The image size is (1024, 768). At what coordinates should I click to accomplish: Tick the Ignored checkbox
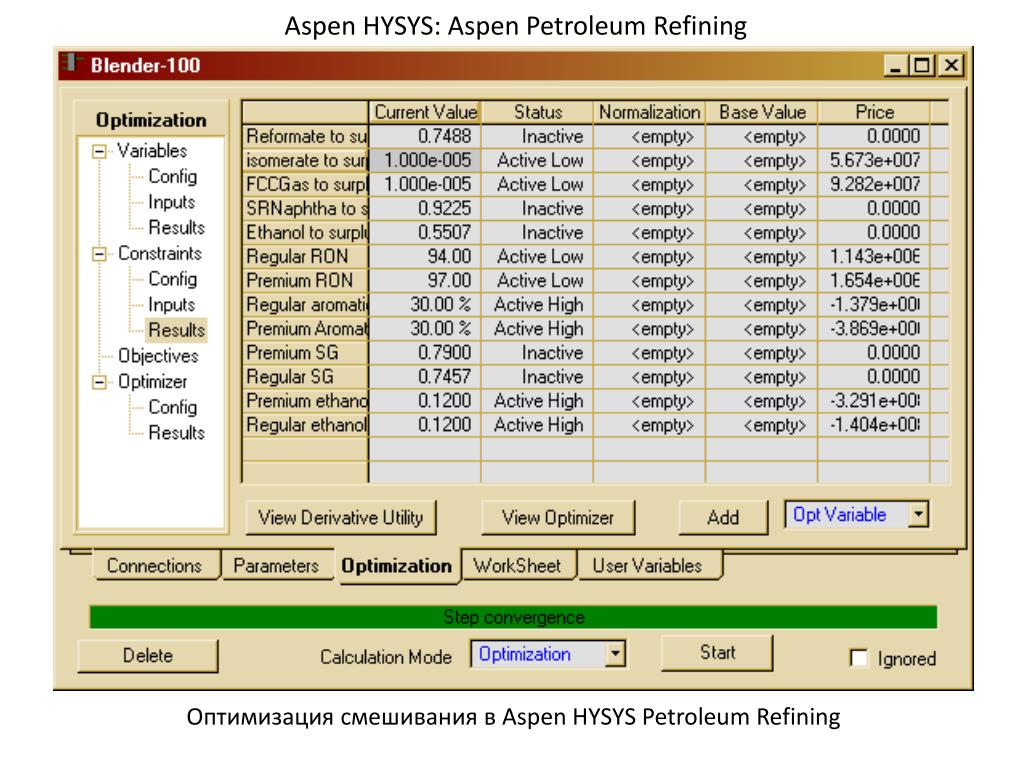pyautogui.click(x=859, y=658)
